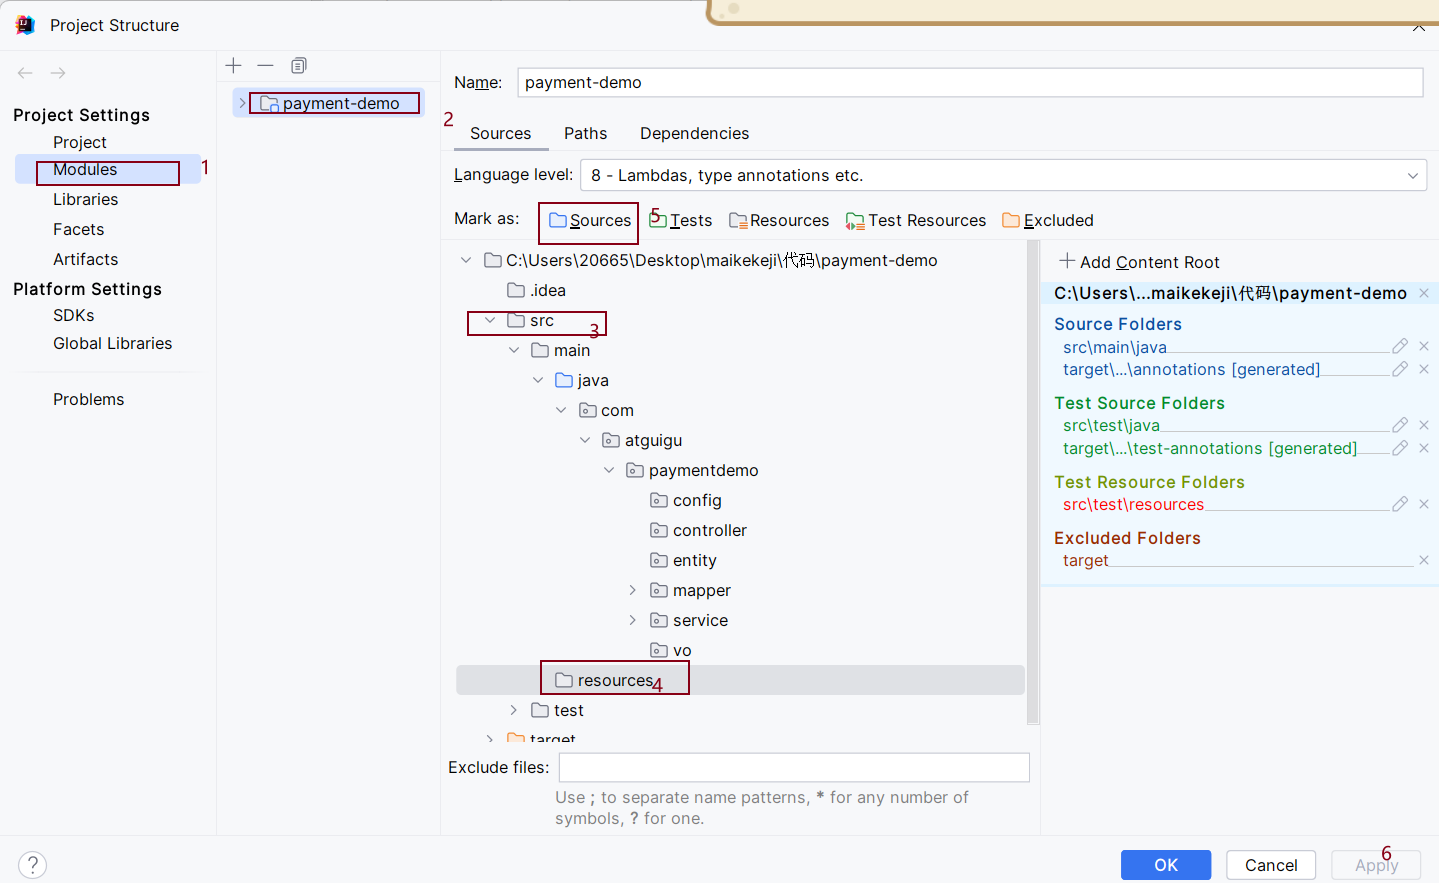The height and width of the screenshot is (883, 1439).
Task: Open help via the question mark icon
Action: point(32,864)
